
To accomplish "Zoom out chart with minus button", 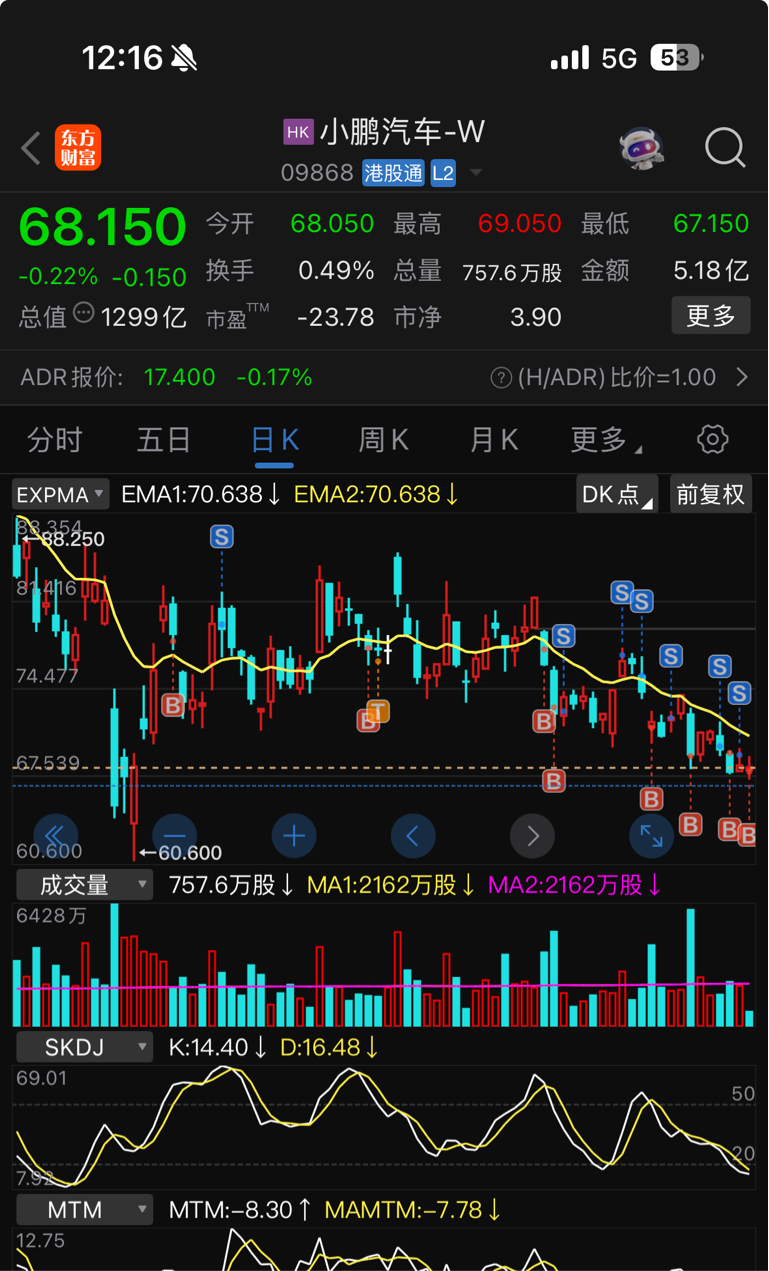I will coord(174,835).
